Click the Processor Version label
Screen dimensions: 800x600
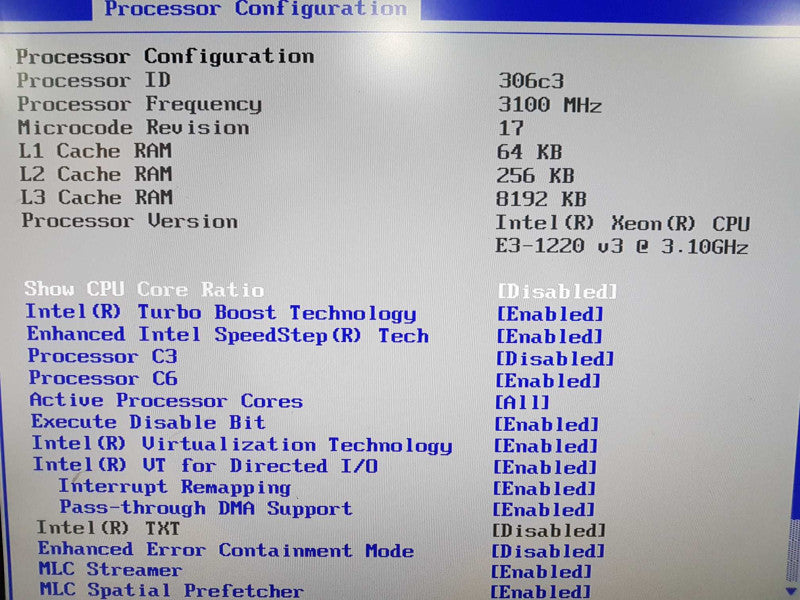[x=130, y=221]
